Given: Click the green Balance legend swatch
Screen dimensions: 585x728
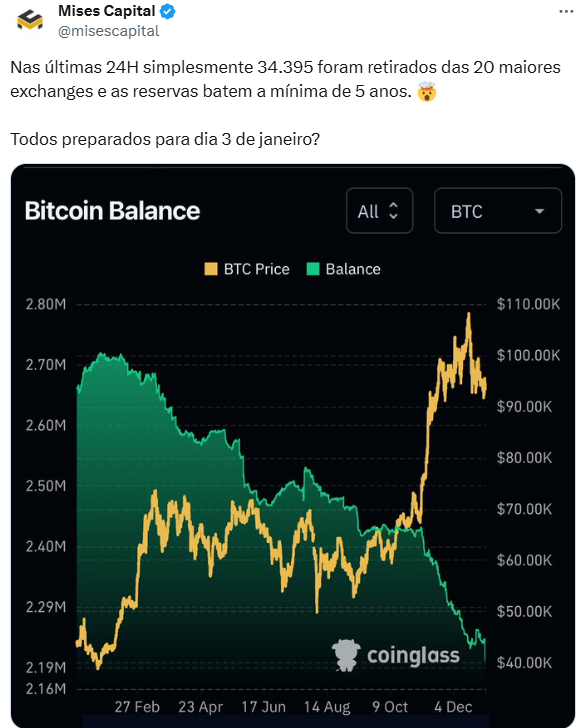Looking at the screenshot, I should (313, 269).
